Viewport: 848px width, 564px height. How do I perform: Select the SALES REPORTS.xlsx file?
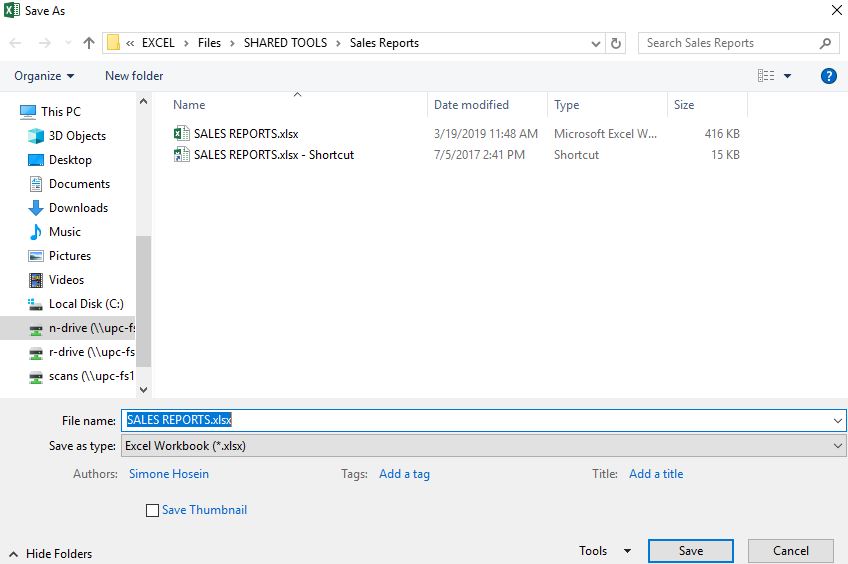pos(246,134)
